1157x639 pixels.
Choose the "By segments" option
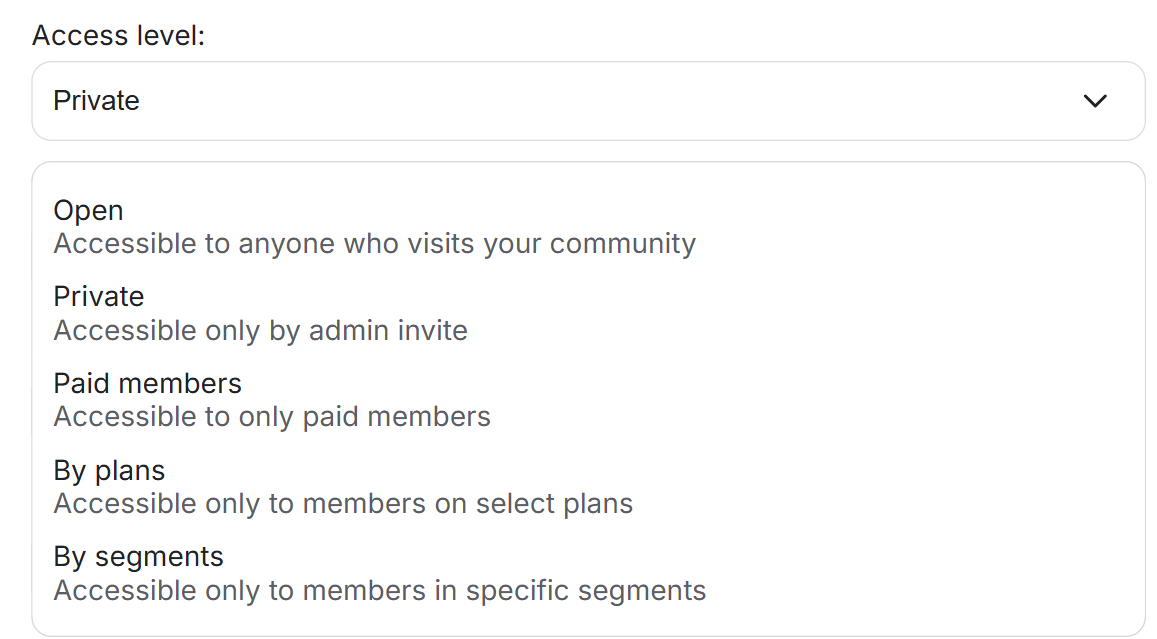point(139,557)
